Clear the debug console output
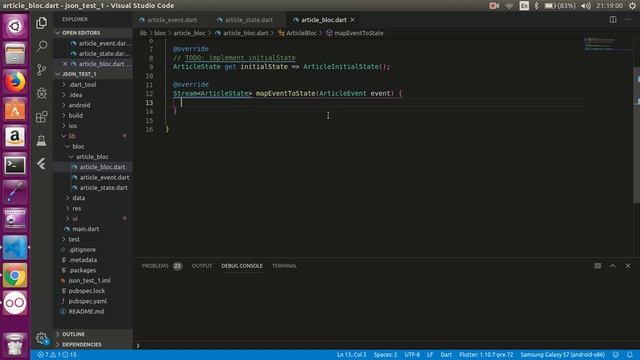This screenshot has height=360, width=640. pos(598,266)
